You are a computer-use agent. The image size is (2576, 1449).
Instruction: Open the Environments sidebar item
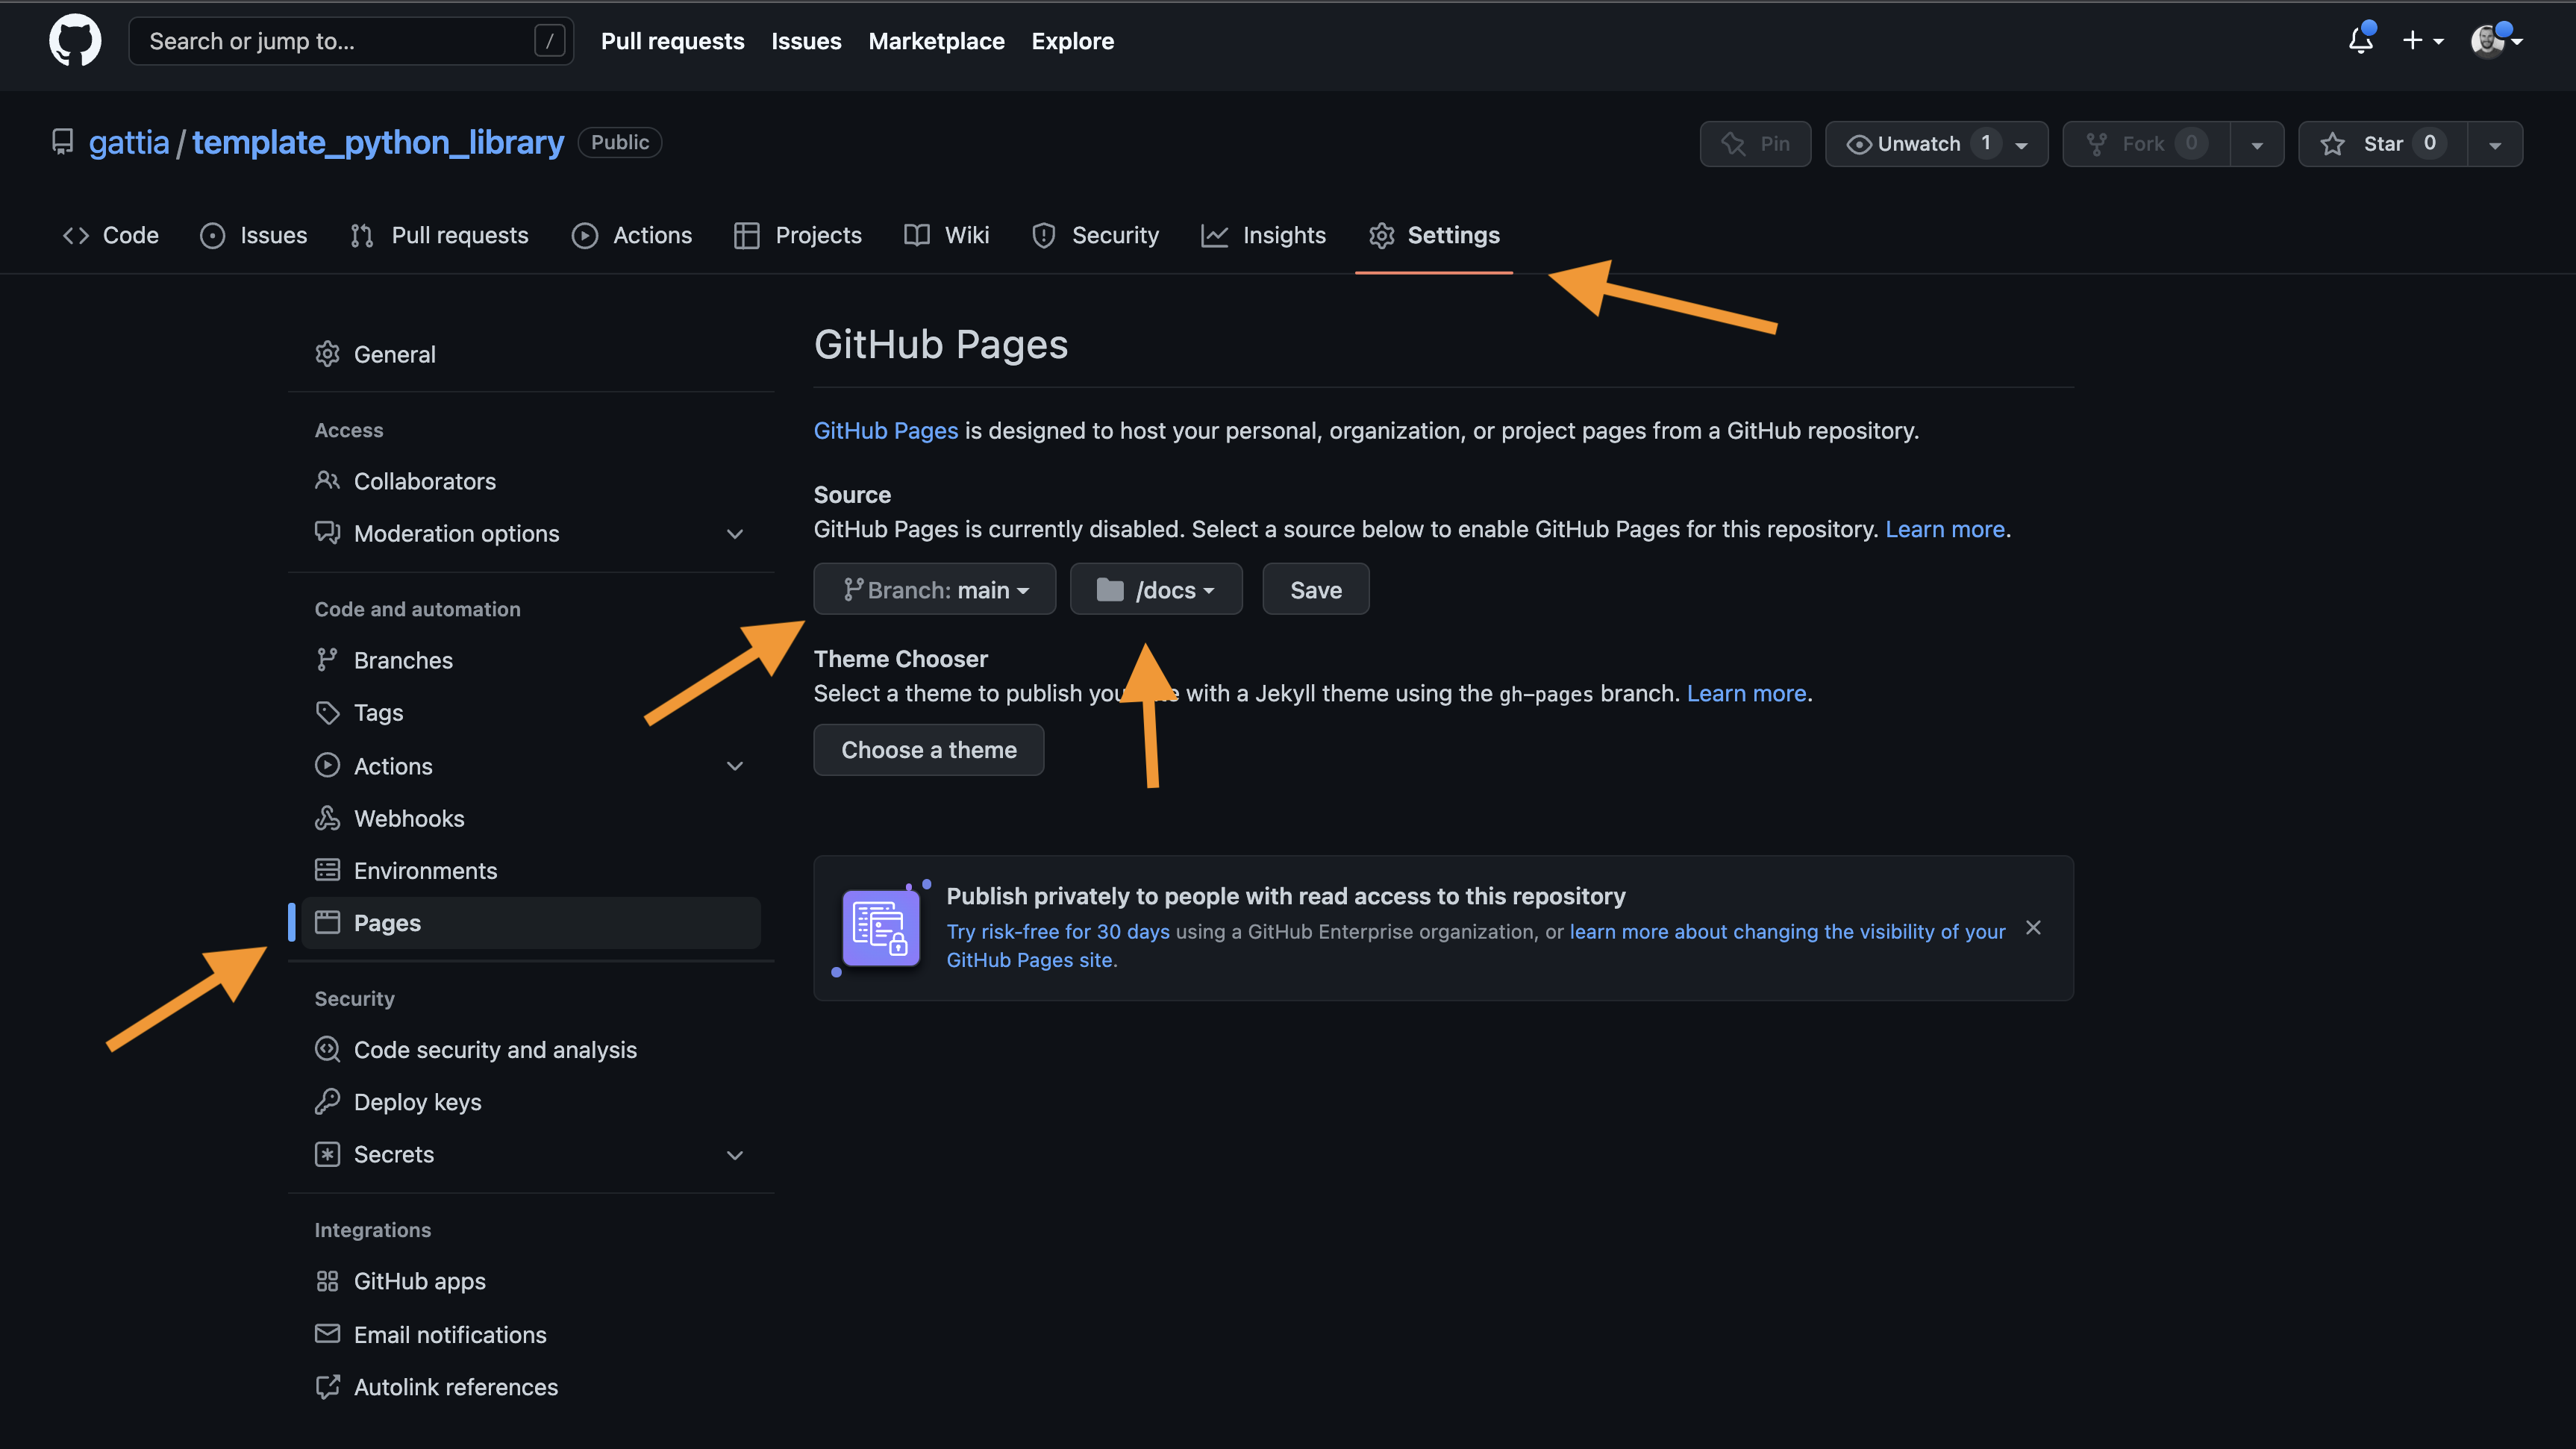coord(425,870)
